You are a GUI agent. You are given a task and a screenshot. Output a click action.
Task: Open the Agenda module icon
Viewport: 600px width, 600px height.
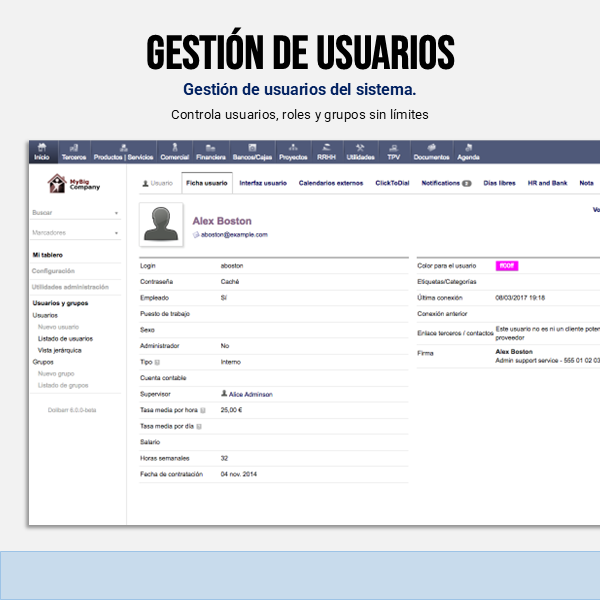(468, 147)
